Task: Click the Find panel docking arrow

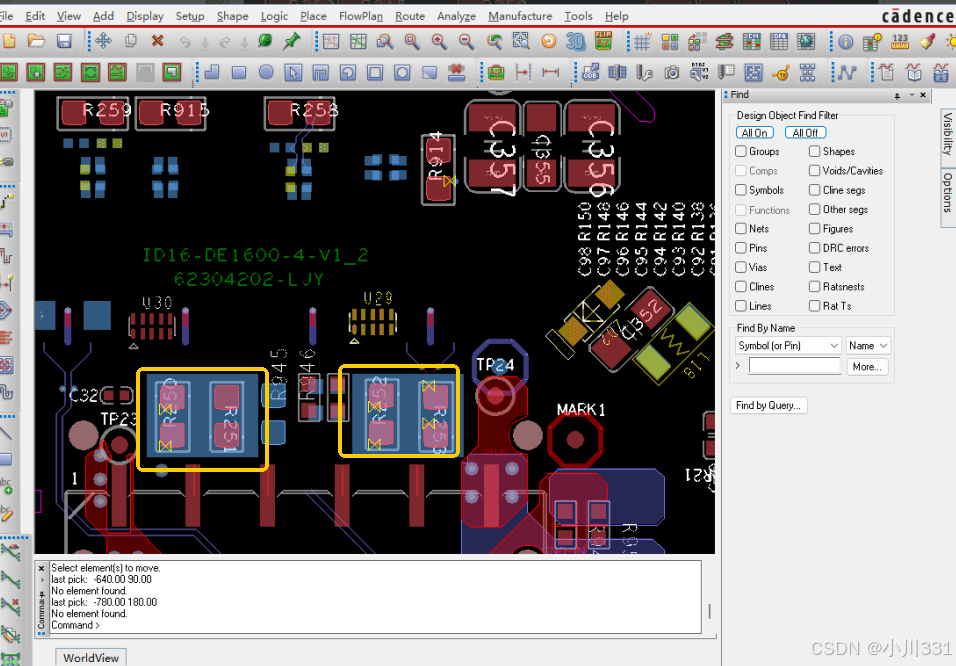Action: [912, 95]
